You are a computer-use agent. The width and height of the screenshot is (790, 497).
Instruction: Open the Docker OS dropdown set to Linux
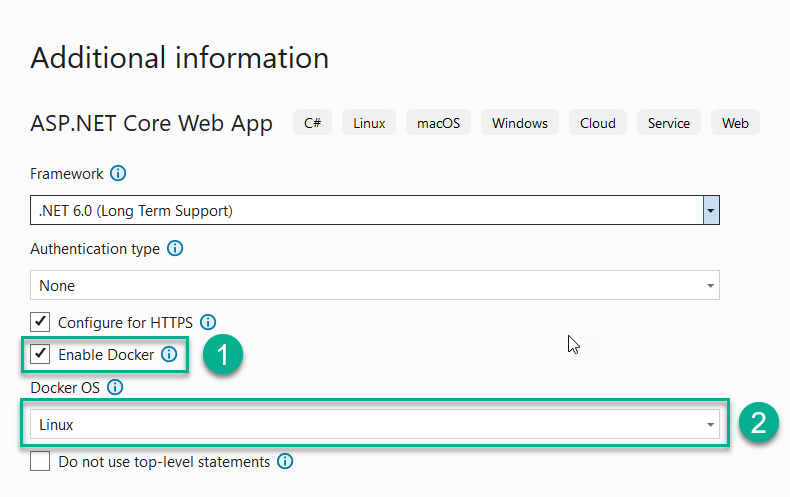(x=375, y=424)
